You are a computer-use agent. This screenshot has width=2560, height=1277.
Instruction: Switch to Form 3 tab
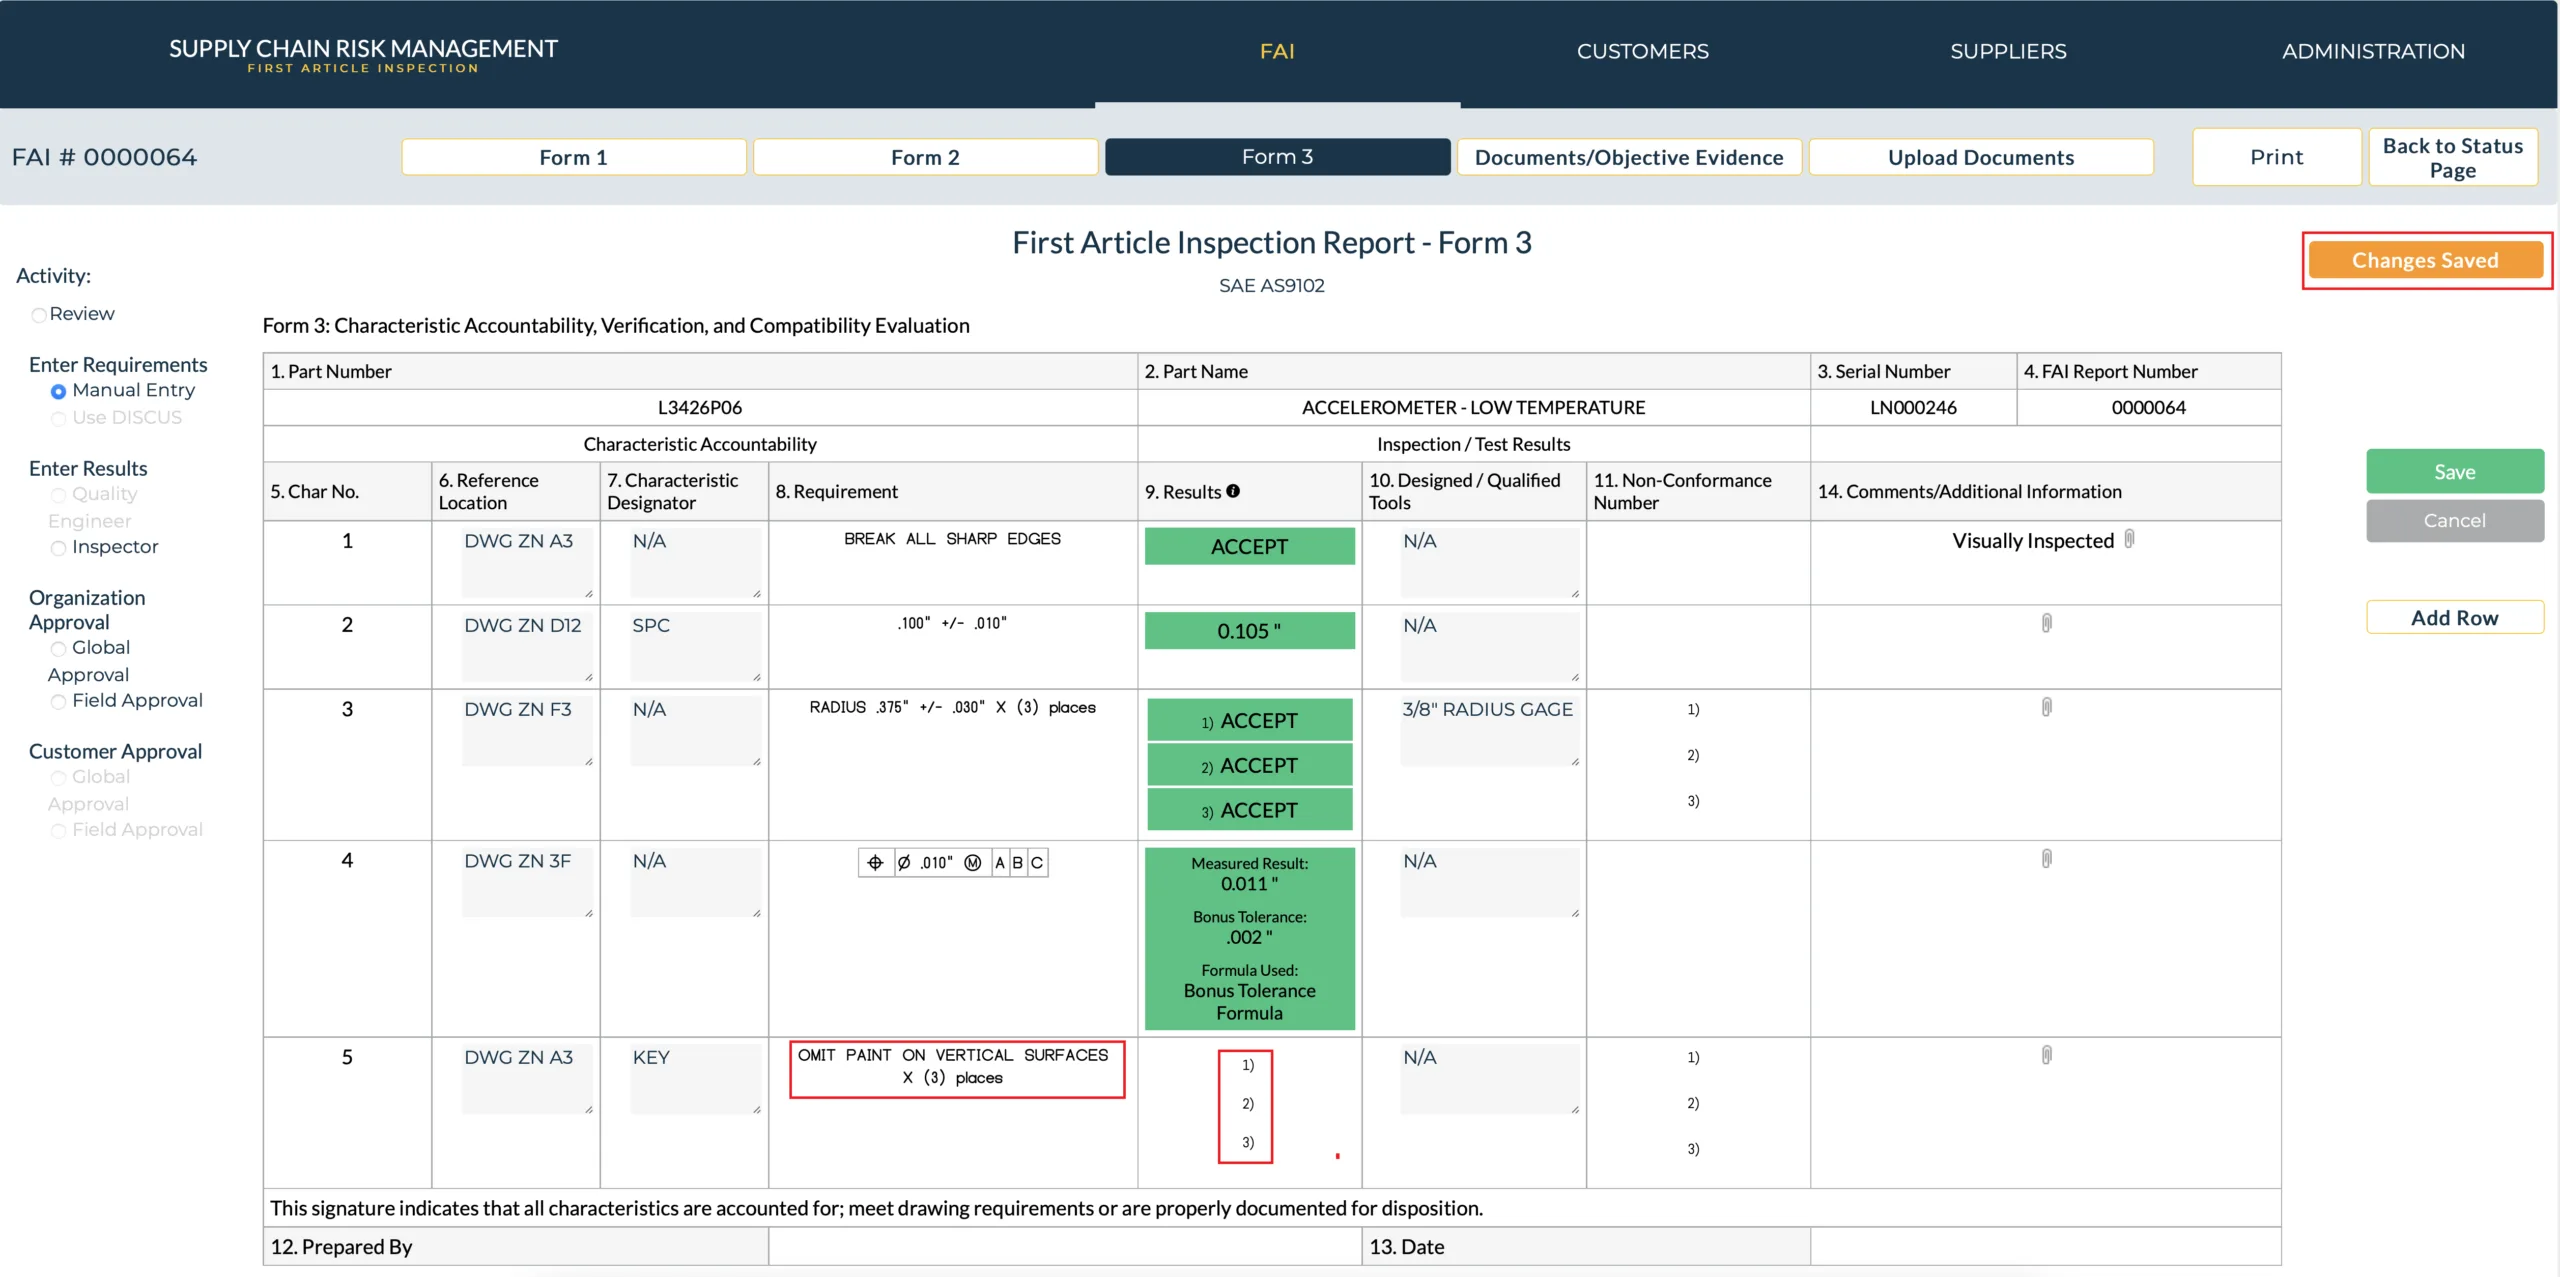point(1277,157)
